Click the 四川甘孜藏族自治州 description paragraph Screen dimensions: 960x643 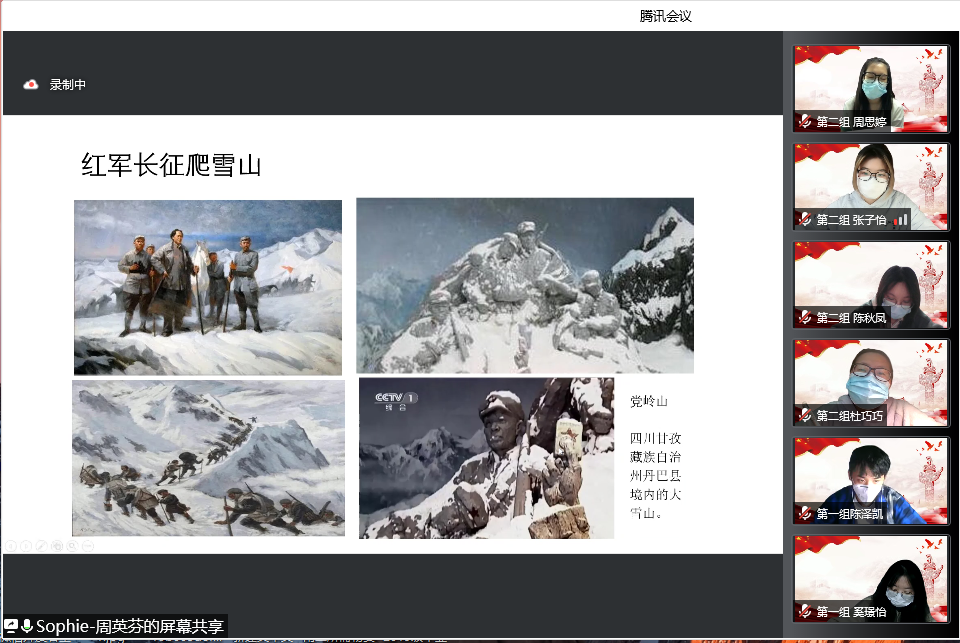click(656, 476)
